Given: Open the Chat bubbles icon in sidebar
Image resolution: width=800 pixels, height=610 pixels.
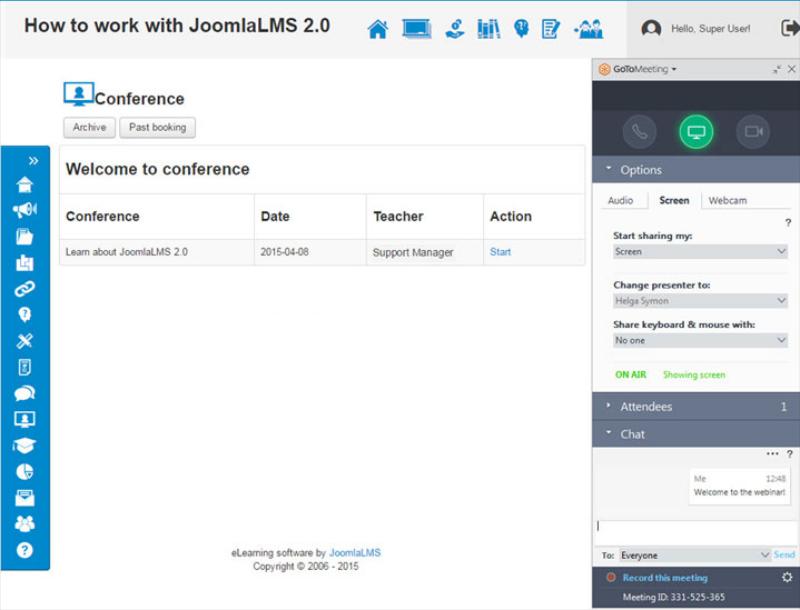Looking at the screenshot, I should click(24, 393).
